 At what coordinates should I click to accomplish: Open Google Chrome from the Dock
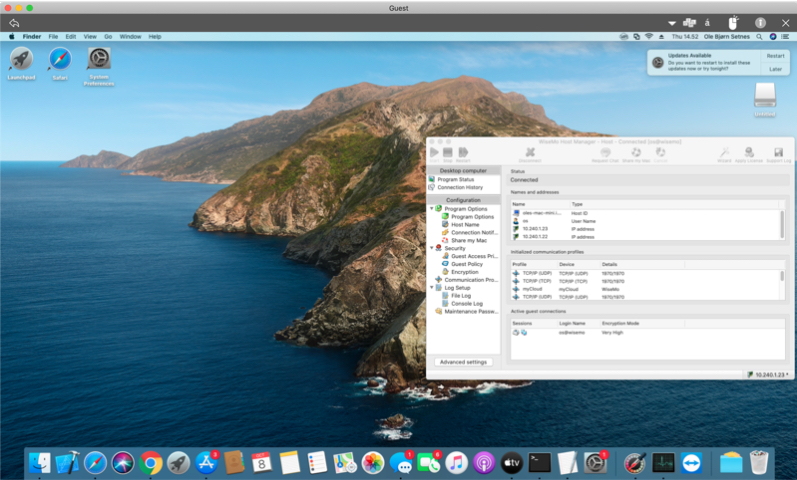pyautogui.click(x=151, y=462)
